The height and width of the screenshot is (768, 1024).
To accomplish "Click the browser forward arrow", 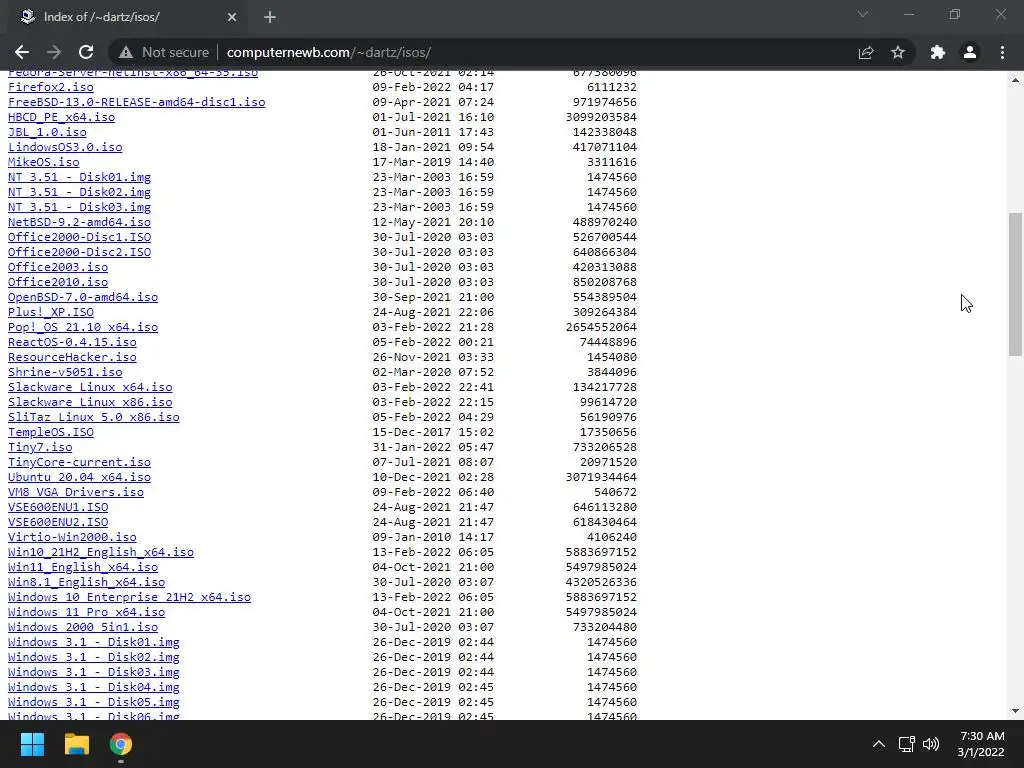I will 54,52.
